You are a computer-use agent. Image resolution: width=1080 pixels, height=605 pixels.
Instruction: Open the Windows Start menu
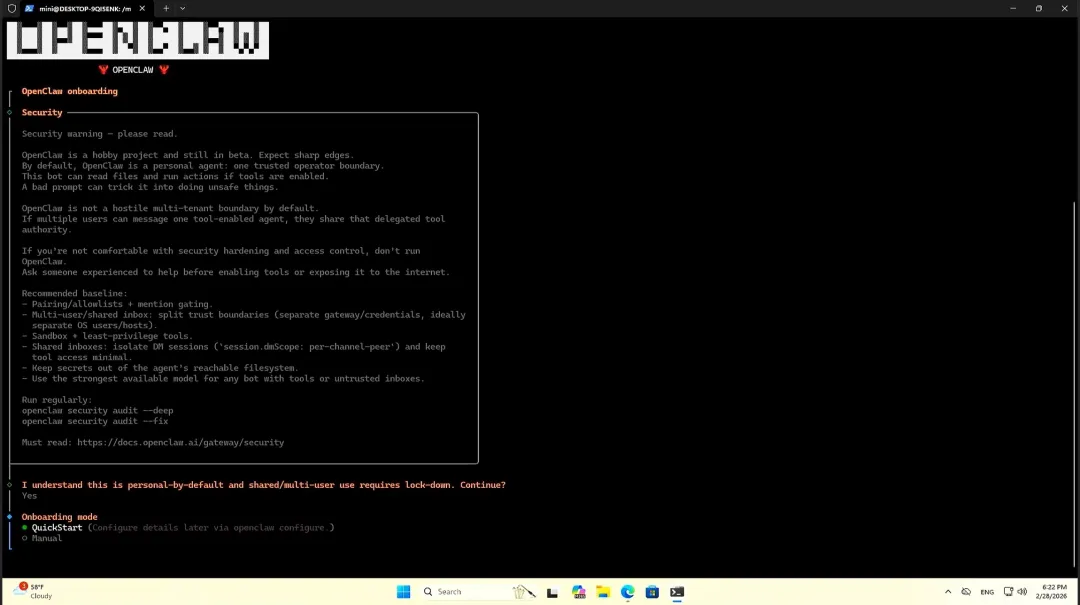(404, 592)
